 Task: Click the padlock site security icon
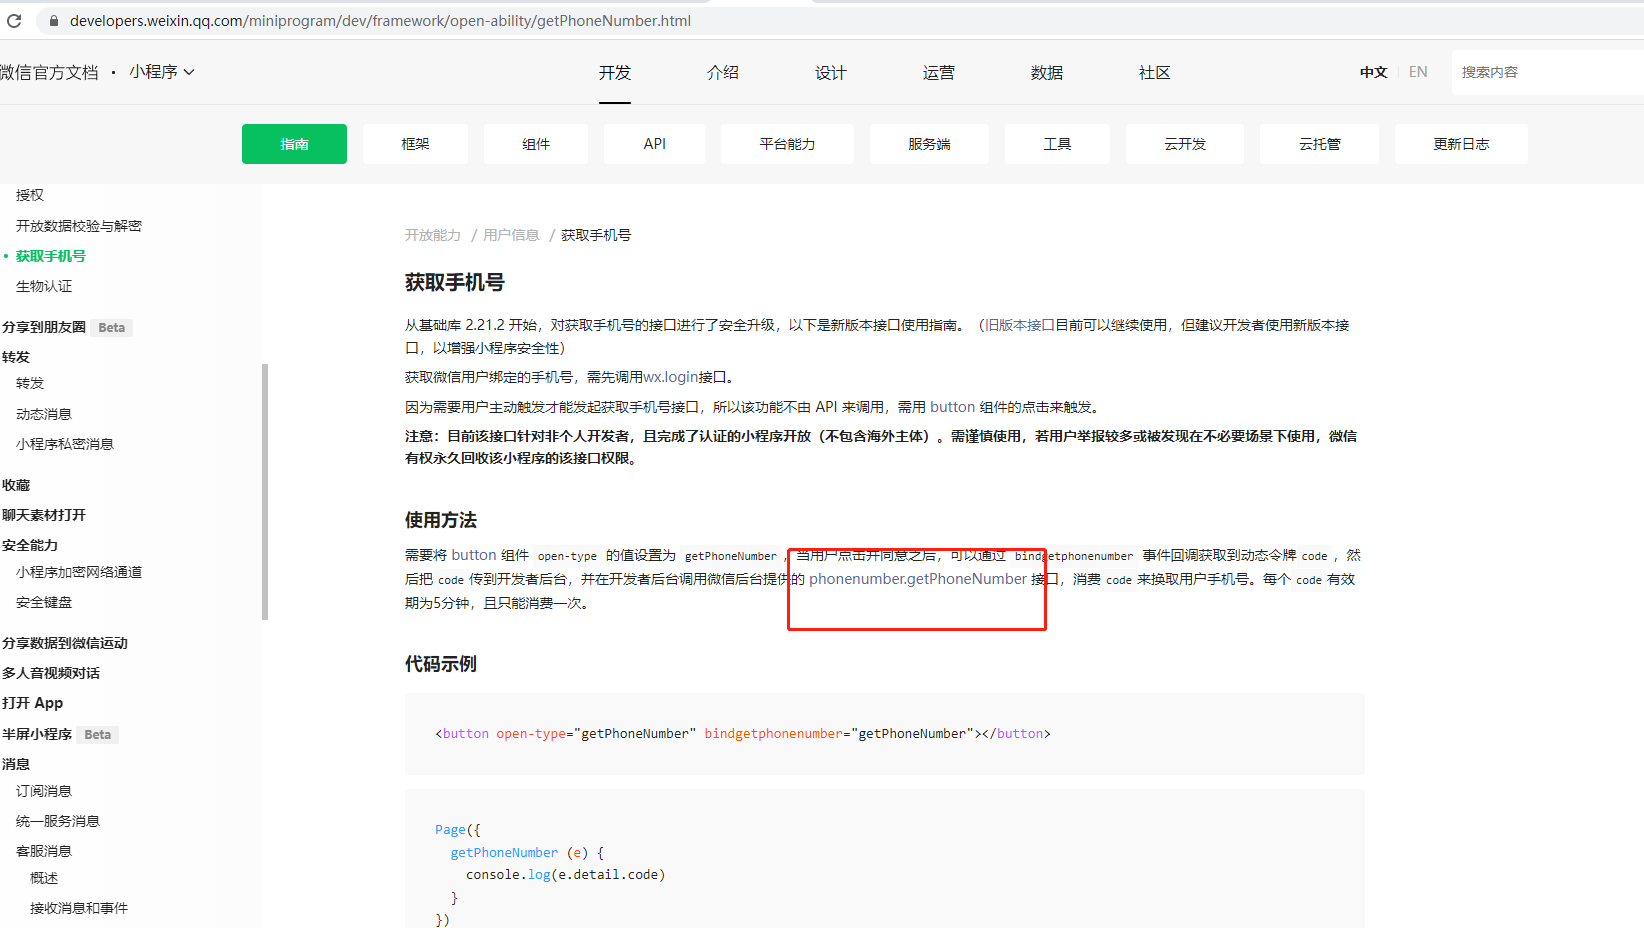click(x=54, y=21)
